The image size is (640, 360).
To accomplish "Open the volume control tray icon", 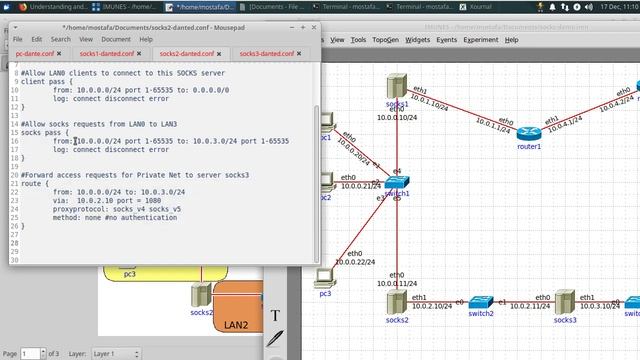I will tap(588, 7).
